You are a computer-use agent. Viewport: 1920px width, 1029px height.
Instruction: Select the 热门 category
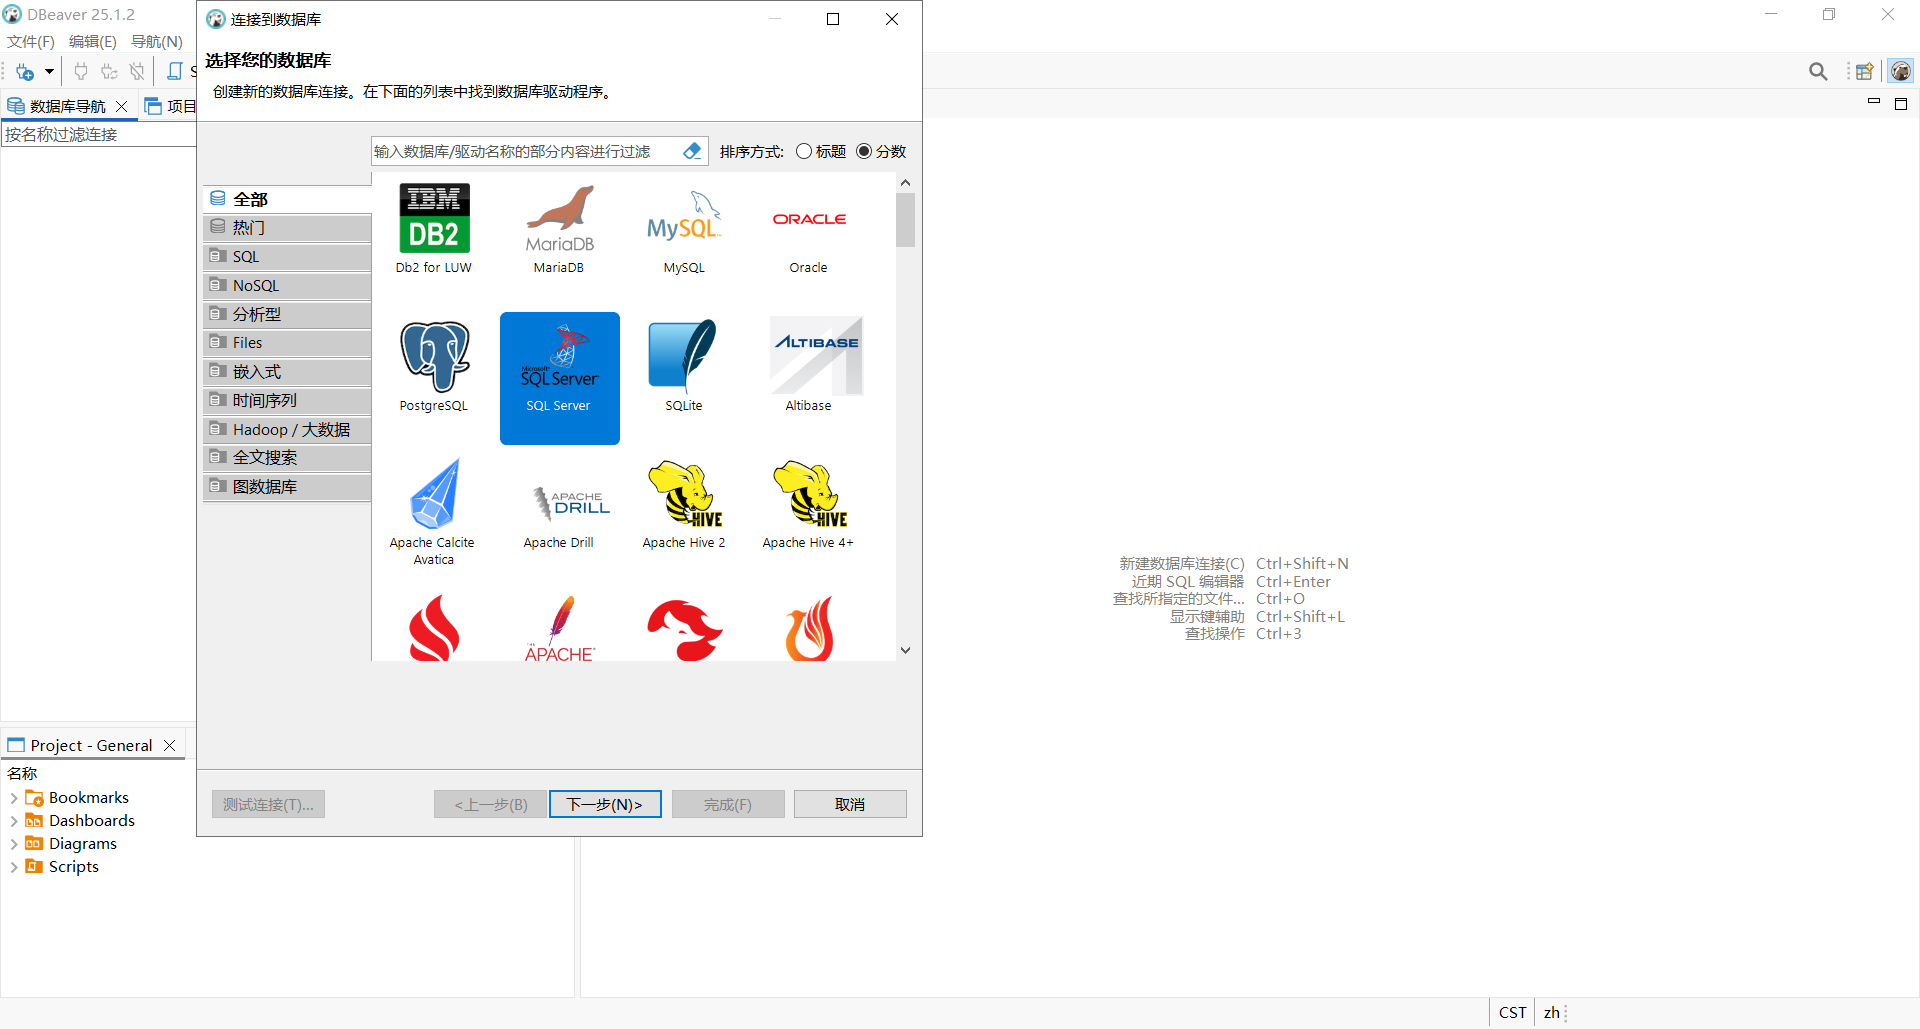287,228
